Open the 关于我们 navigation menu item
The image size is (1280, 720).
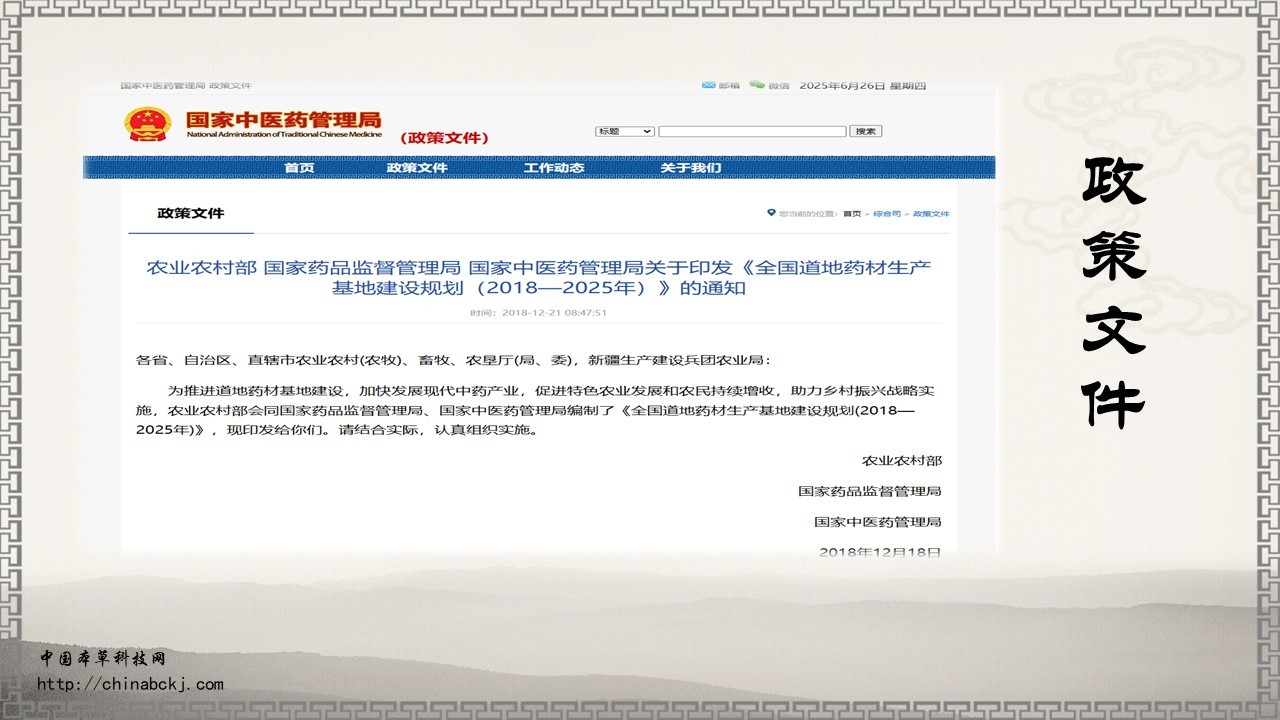(x=690, y=167)
